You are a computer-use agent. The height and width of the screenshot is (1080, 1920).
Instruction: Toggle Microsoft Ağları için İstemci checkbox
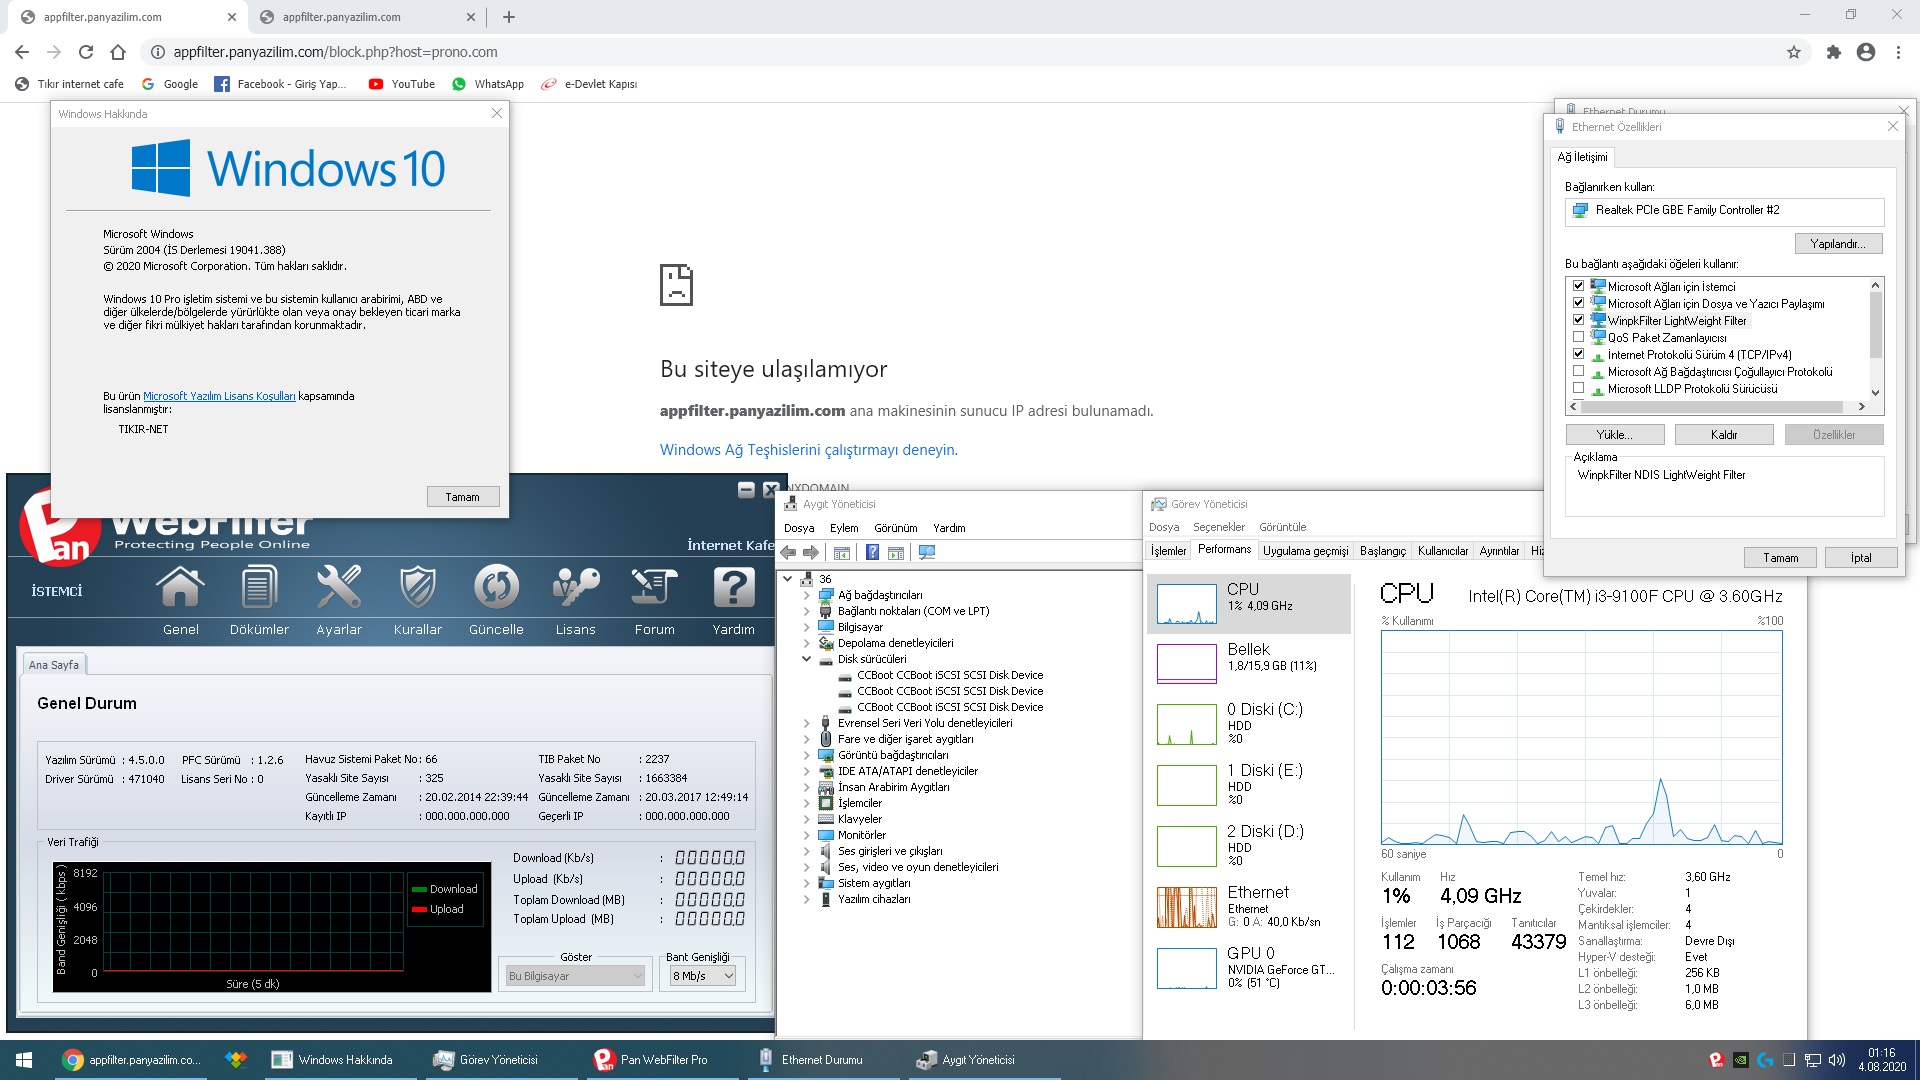coord(1578,286)
